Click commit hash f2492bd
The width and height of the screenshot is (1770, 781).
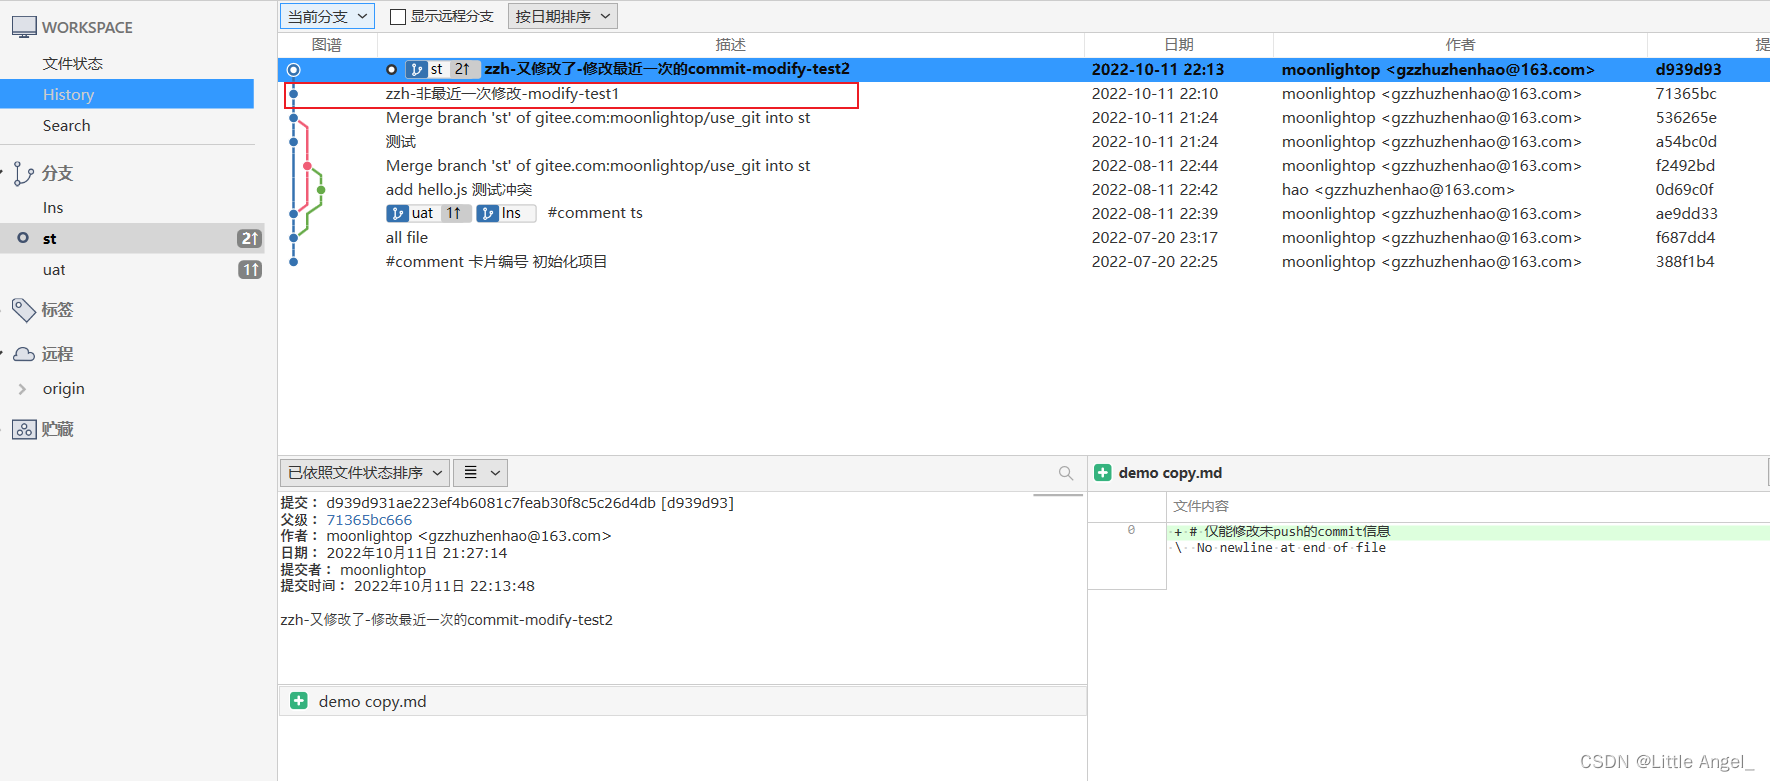click(x=1685, y=166)
